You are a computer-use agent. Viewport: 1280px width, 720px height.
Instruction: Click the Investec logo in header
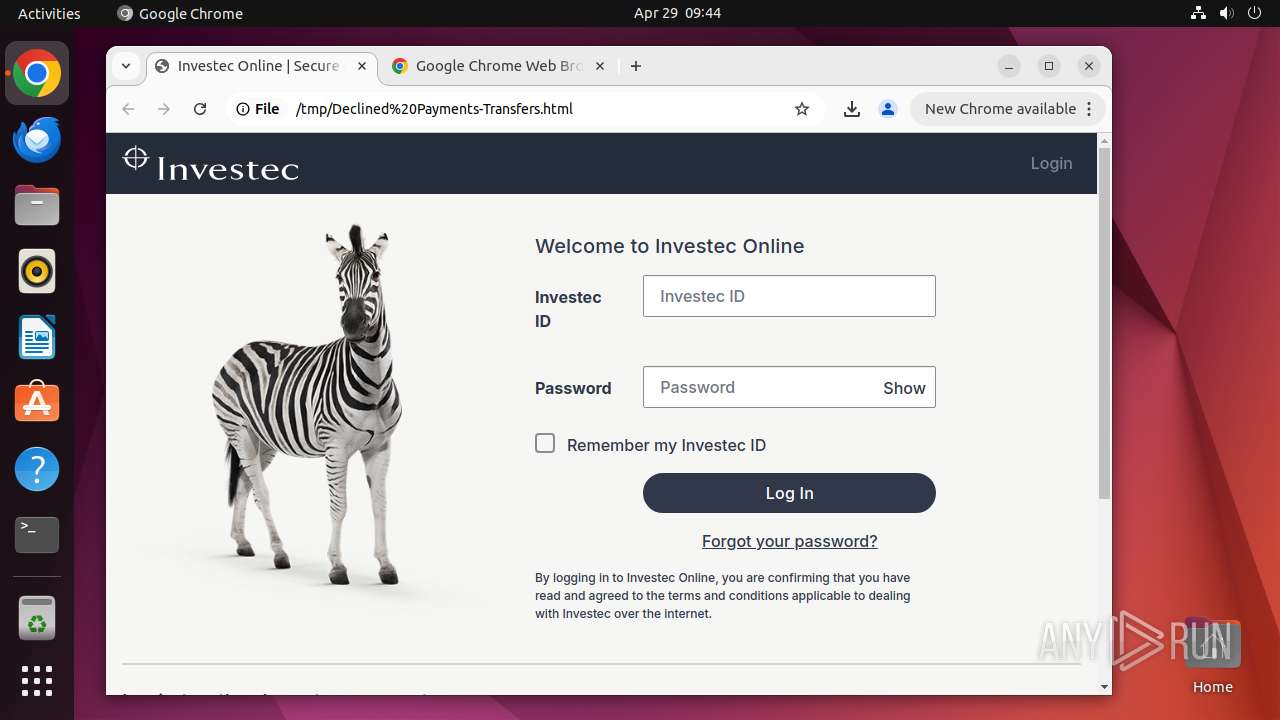coord(211,164)
